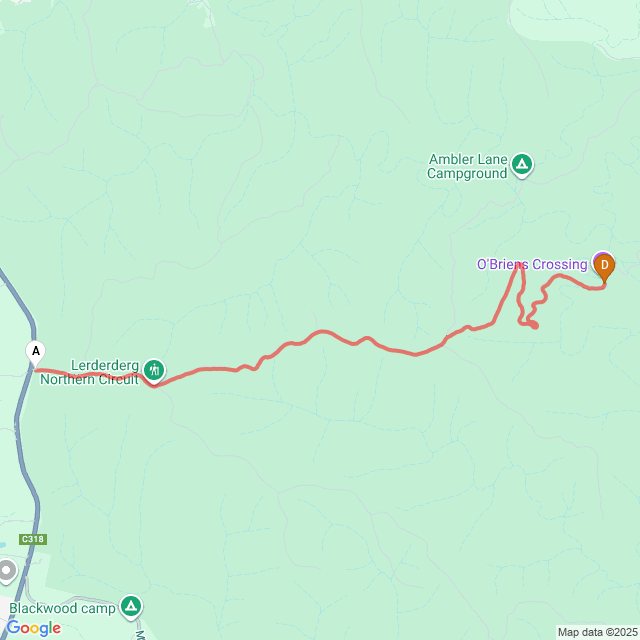
Task: Click the white route start marker A
Action: [36, 353]
